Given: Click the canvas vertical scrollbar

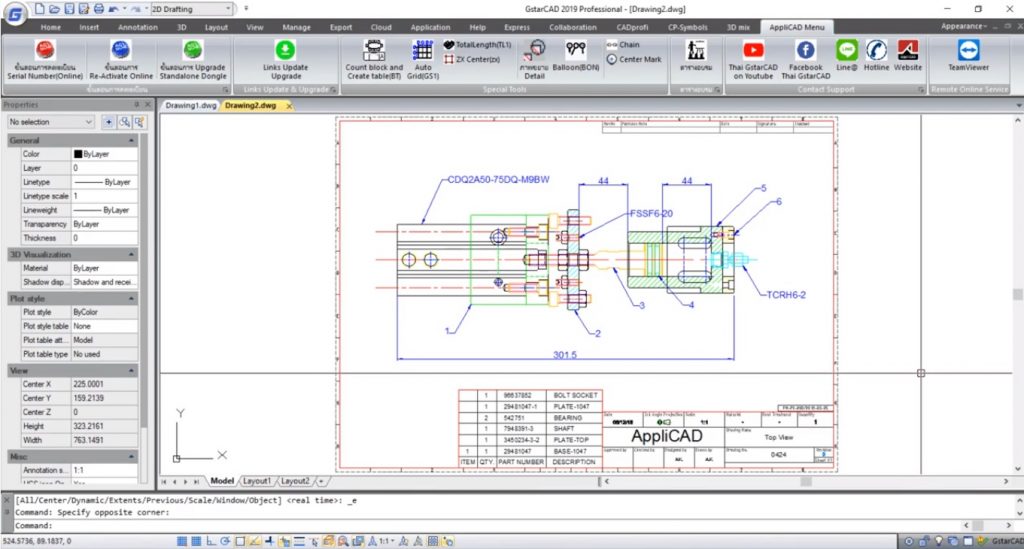Looking at the screenshot, I should point(1017,294).
